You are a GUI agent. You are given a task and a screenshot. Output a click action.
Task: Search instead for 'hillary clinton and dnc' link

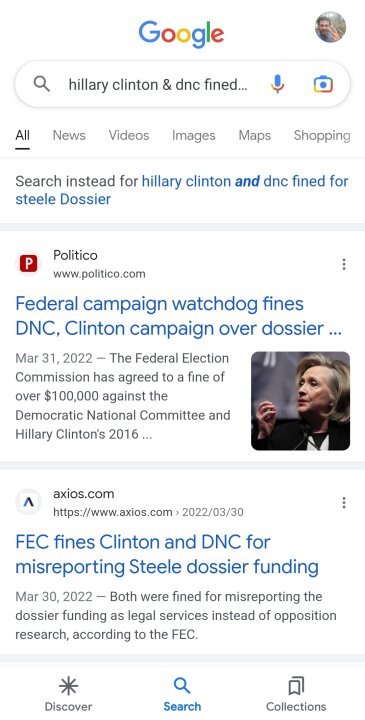(182, 190)
